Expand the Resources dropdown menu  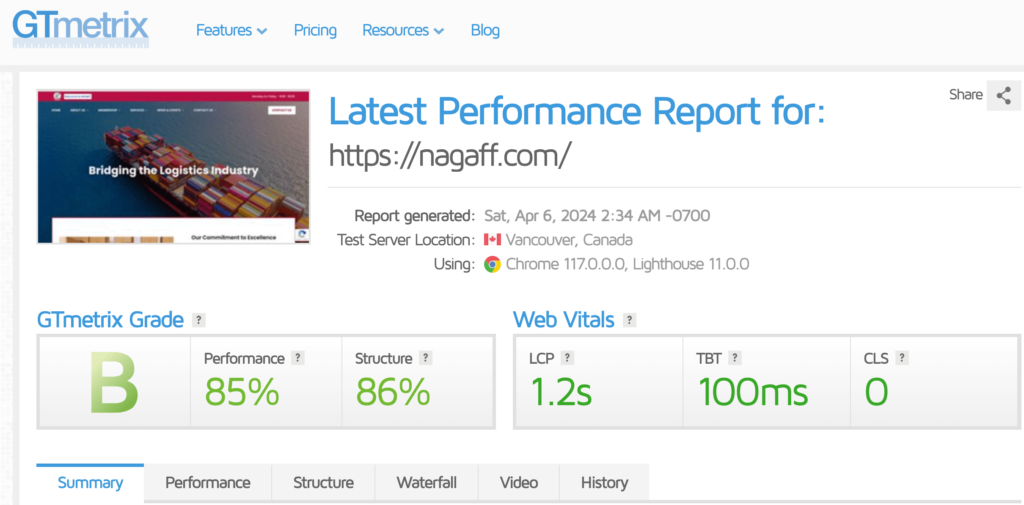click(402, 30)
